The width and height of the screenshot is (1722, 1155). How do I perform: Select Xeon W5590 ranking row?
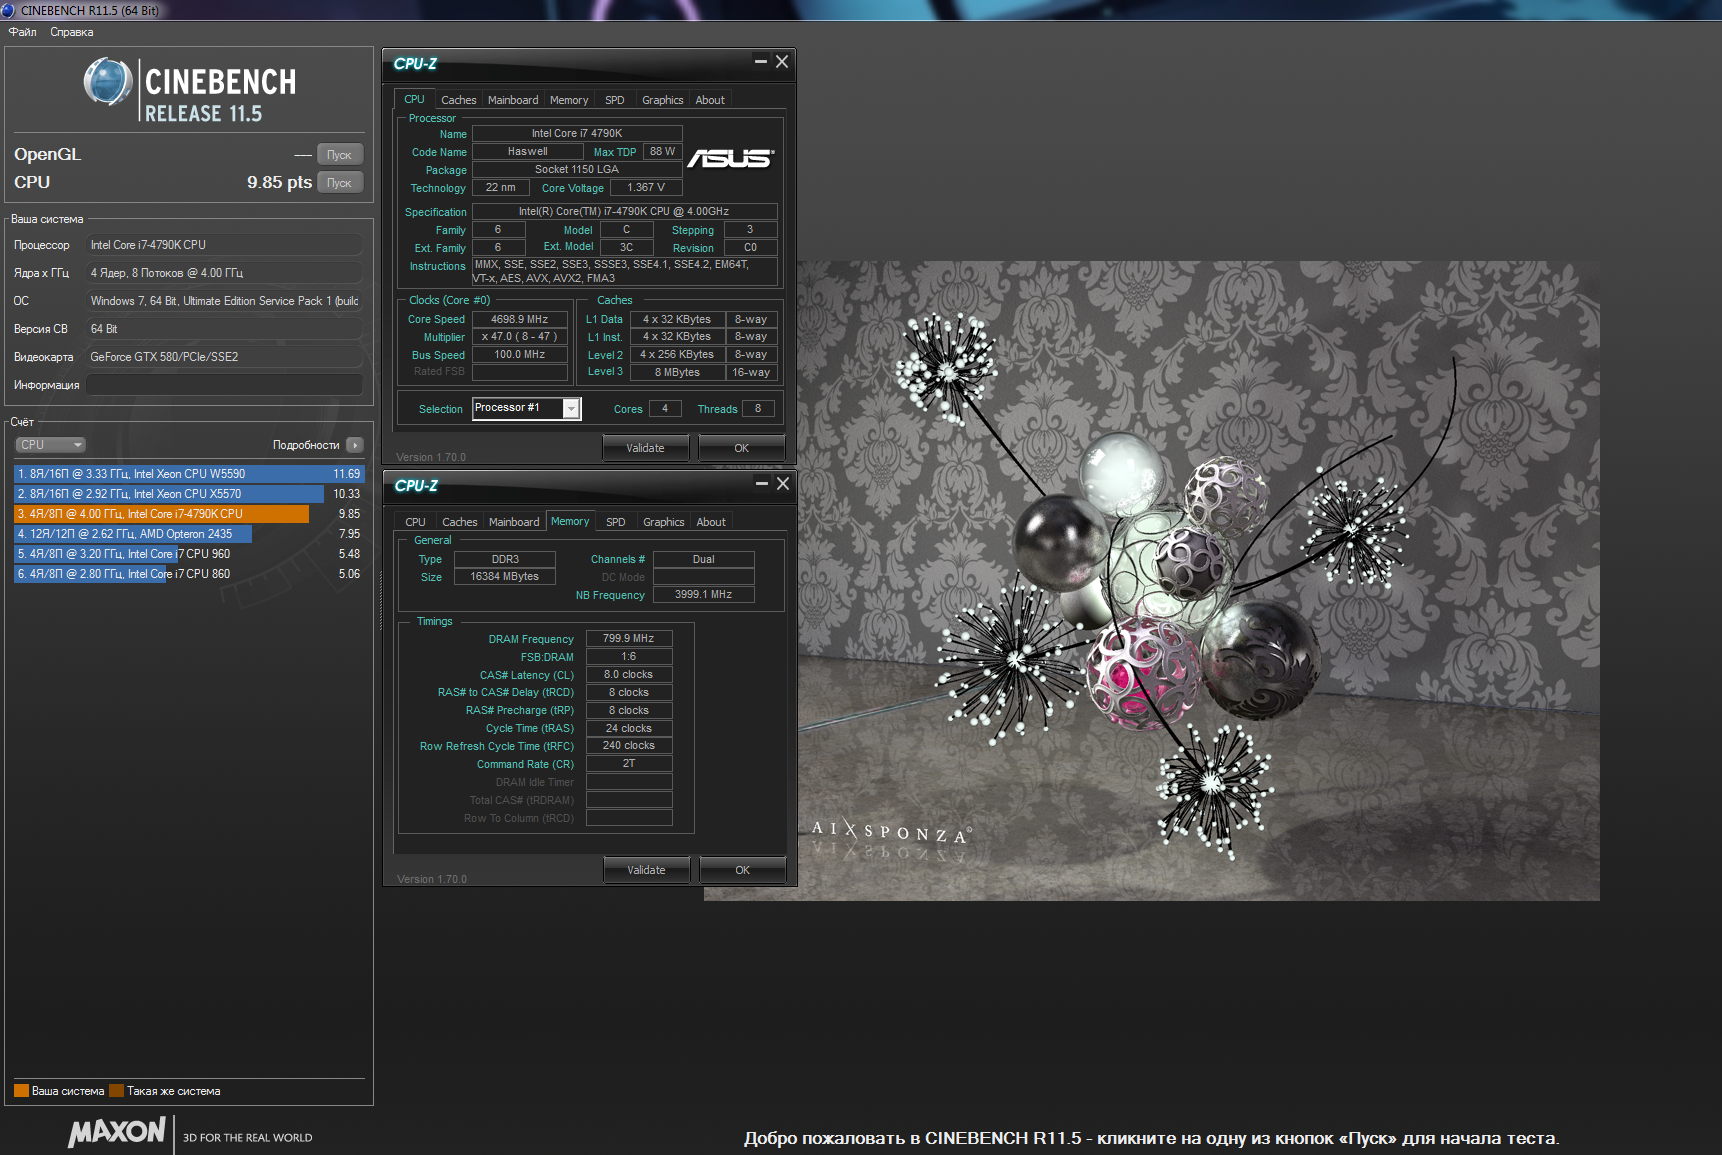coord(189,474)
